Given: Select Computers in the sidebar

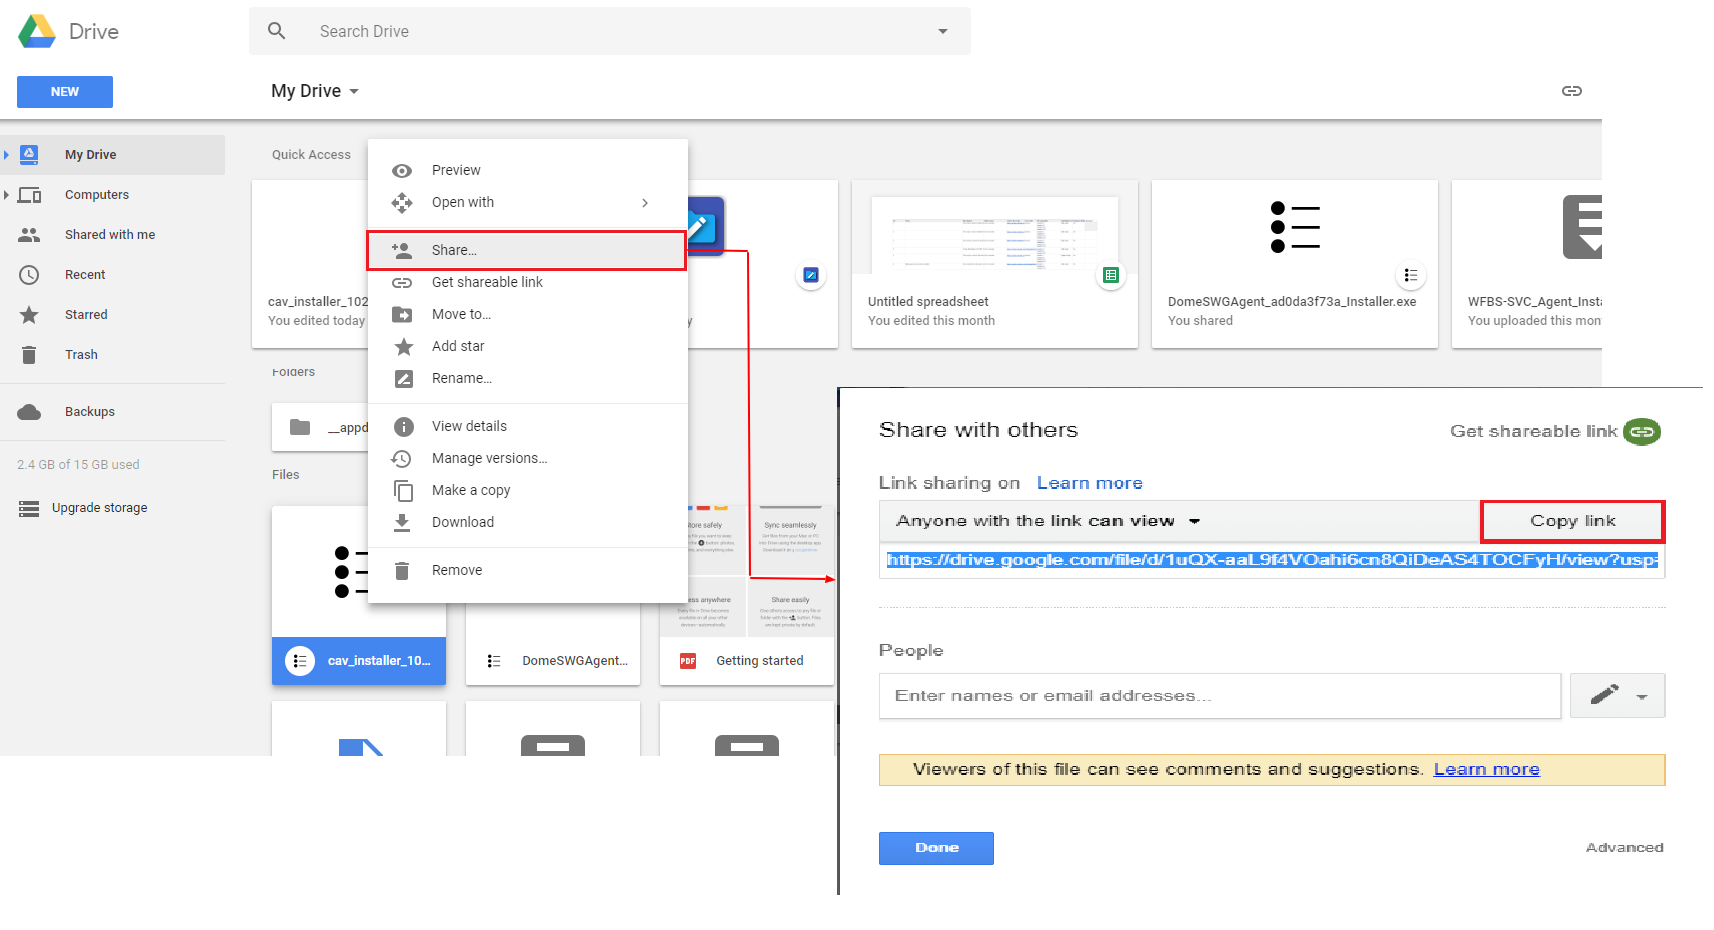Looking at the screenshot, I should coord(96,194).
